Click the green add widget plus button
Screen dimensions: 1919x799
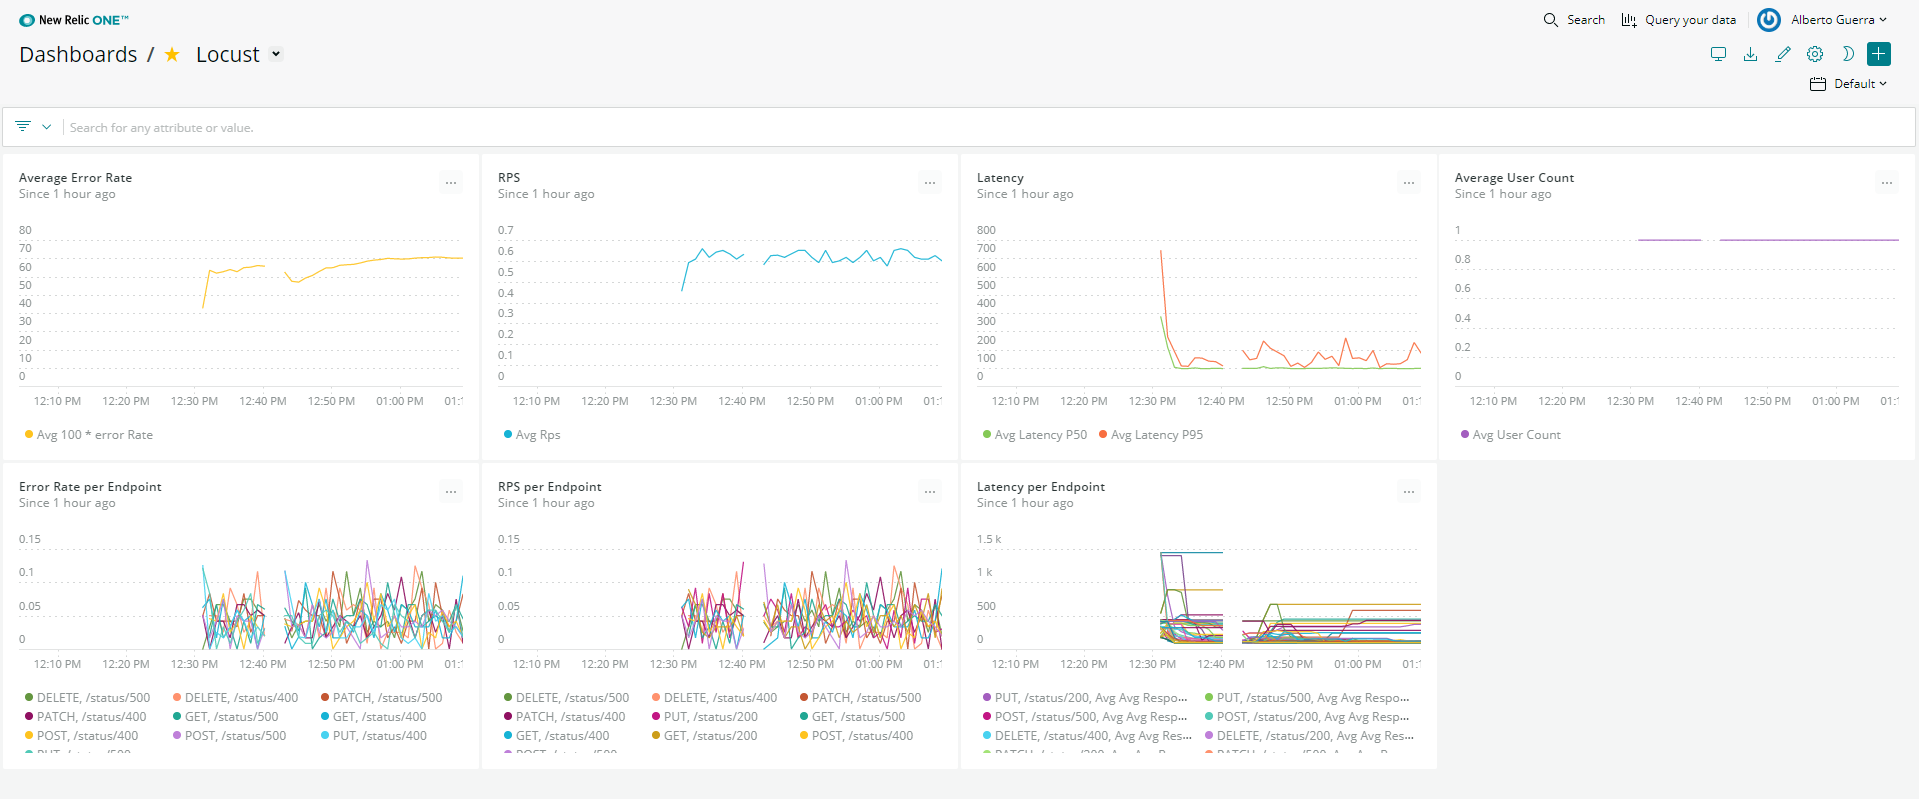pos(1879,54)
